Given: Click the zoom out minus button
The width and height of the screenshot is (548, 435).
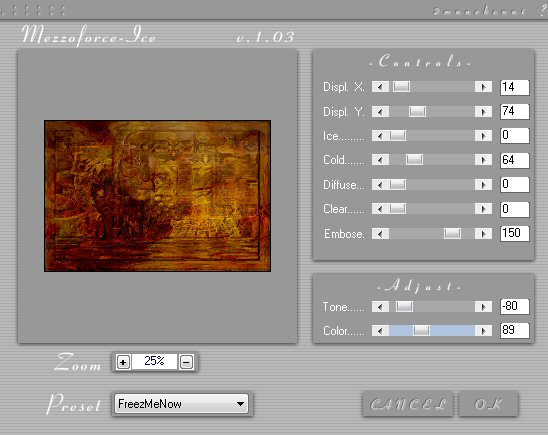Looking at the screenshot, I should click(x=186, y=362).
